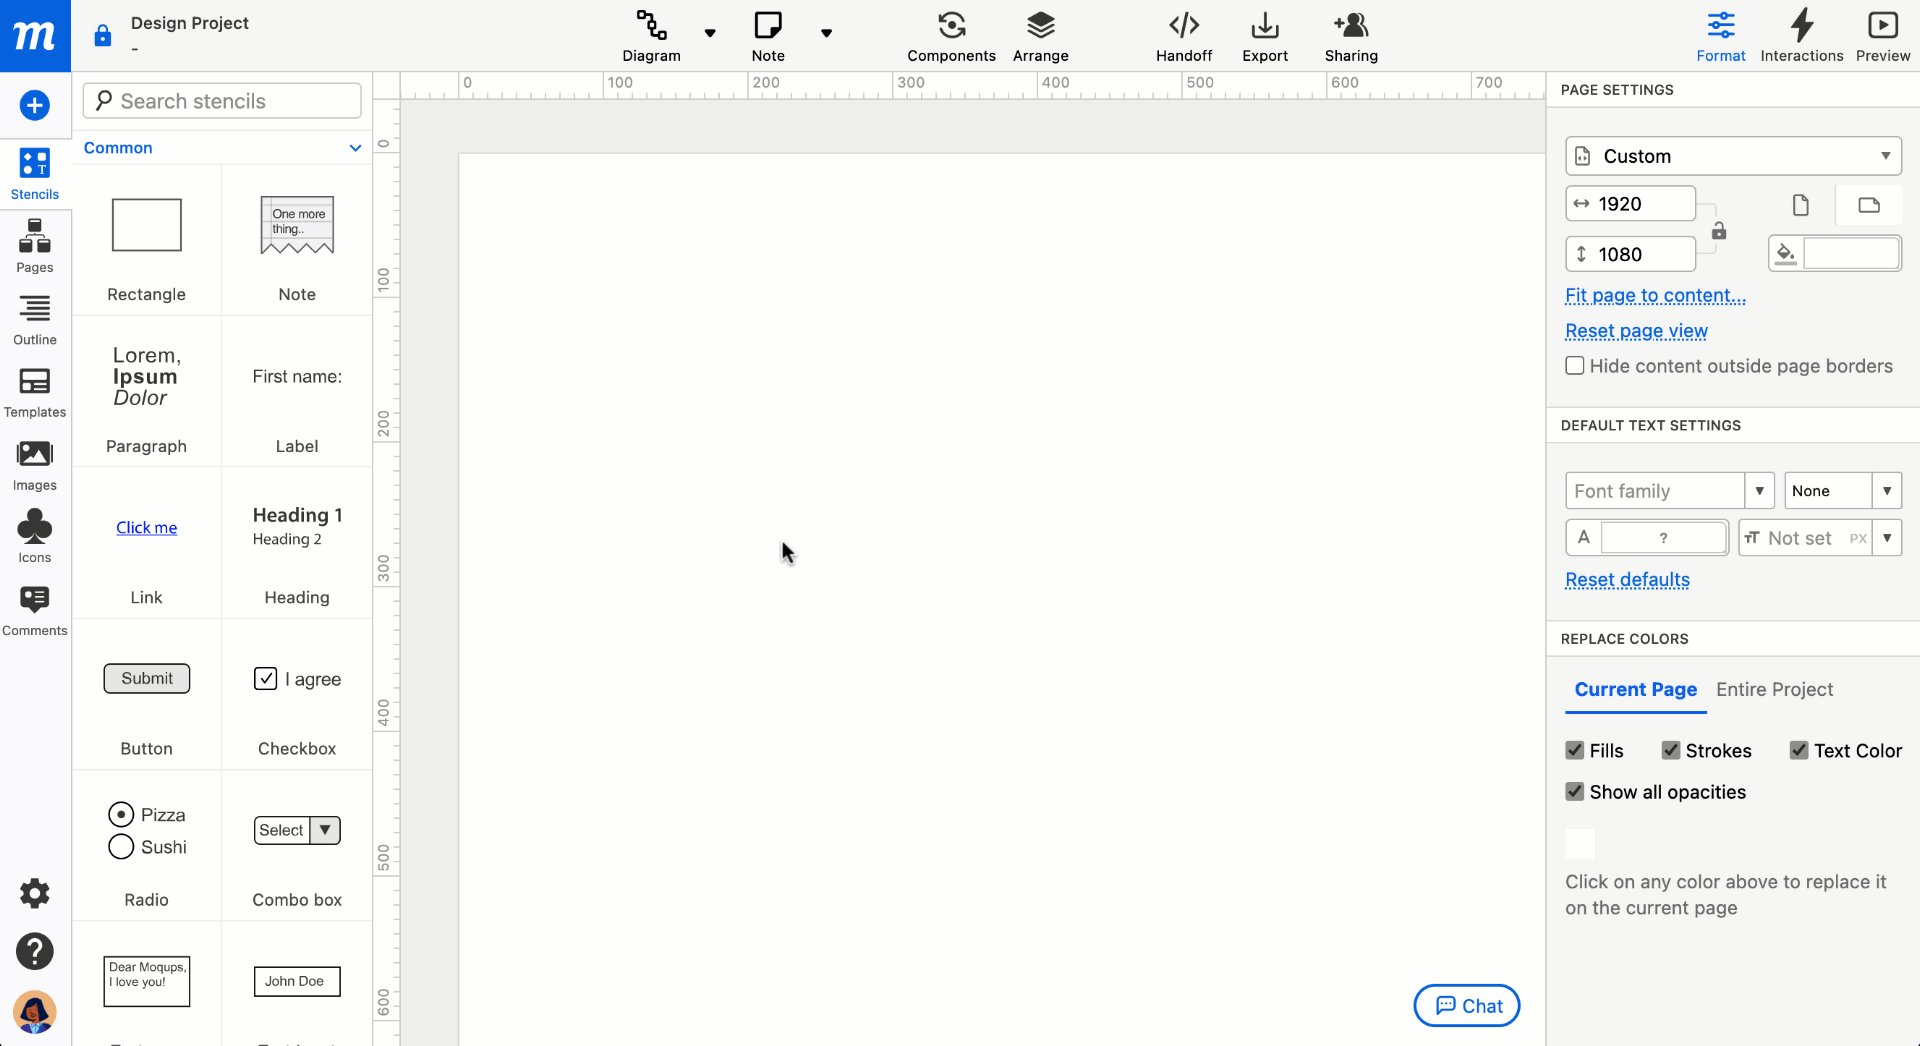Toggle Show all opacities checkbox
The height and width of the screenshot is (1046, 1920).
click(1575, 792)
